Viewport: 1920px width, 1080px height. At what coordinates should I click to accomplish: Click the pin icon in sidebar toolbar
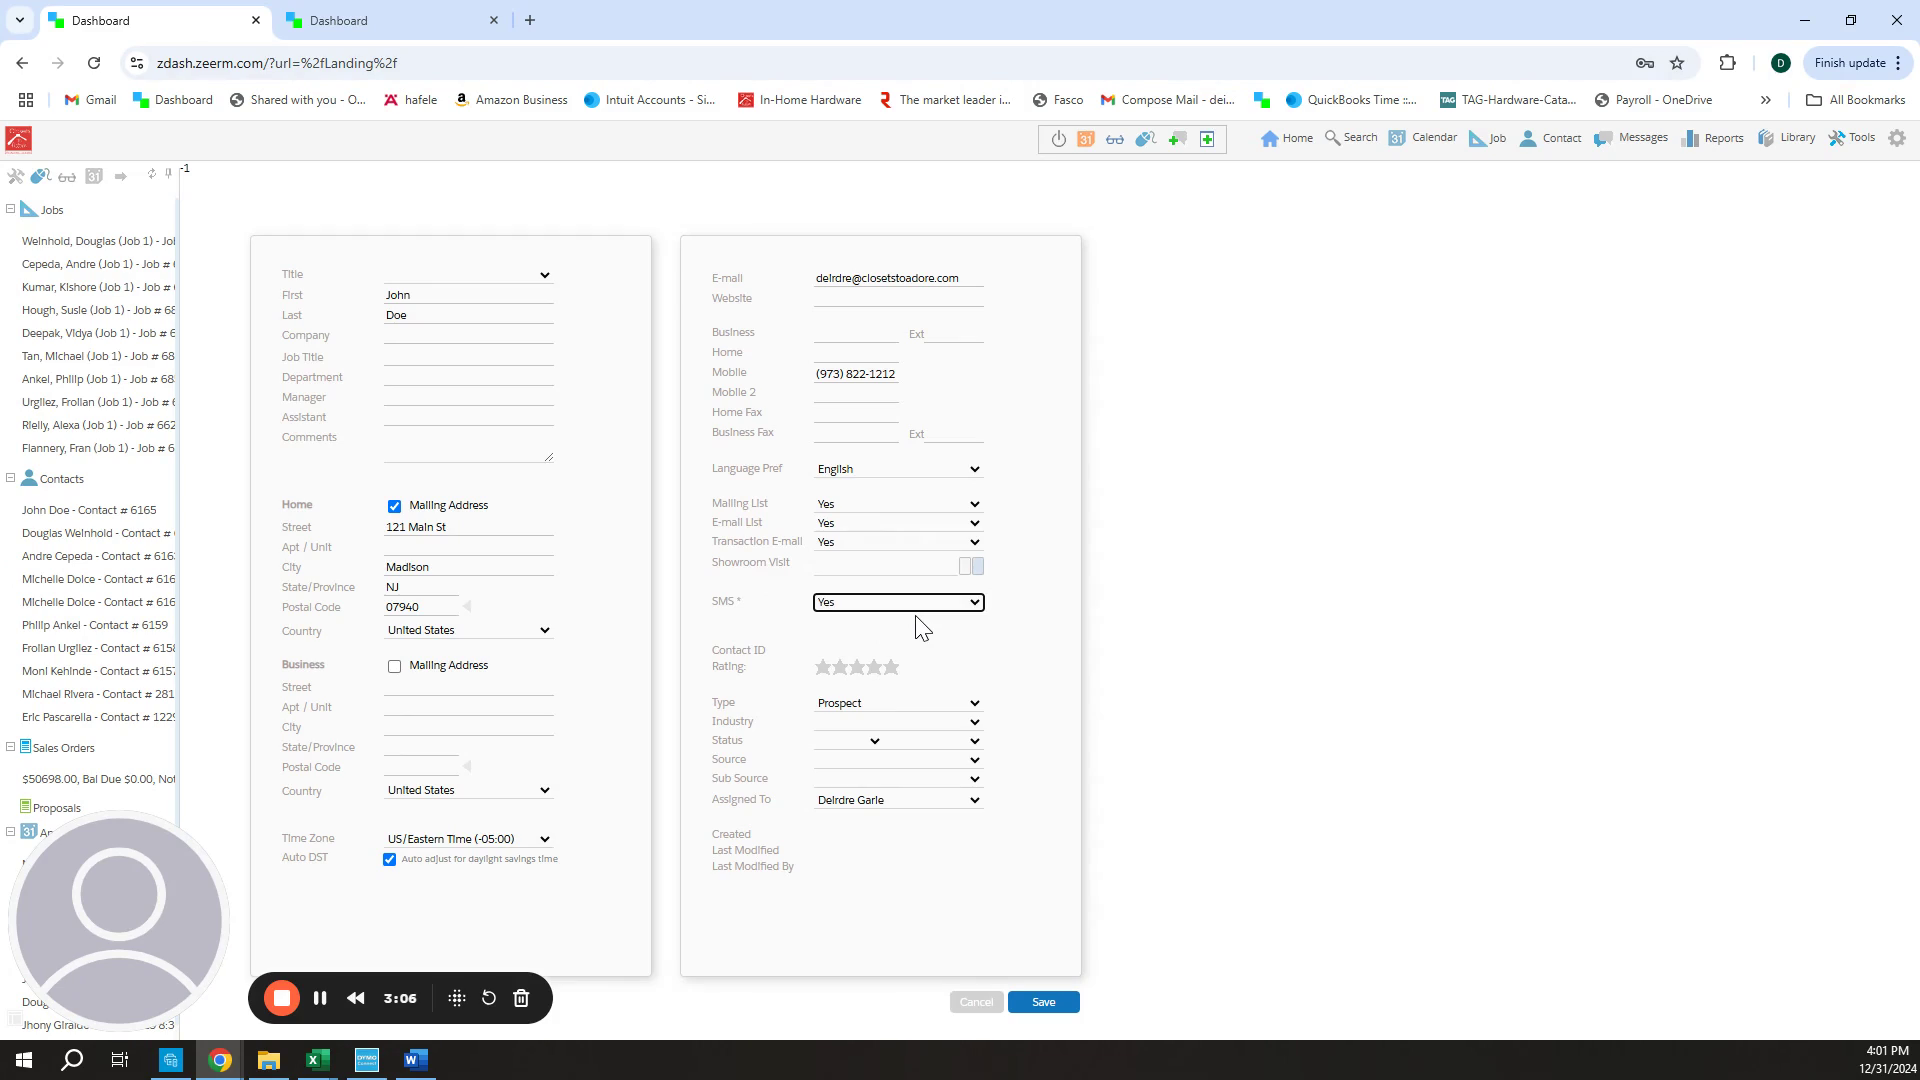coord(168,174)
